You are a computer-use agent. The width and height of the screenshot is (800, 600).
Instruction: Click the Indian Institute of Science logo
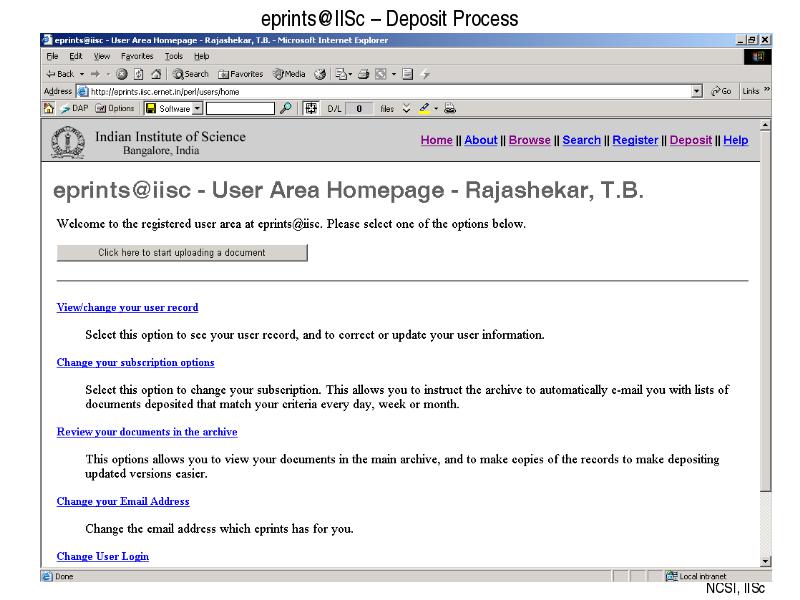click(x=68, y=142)
